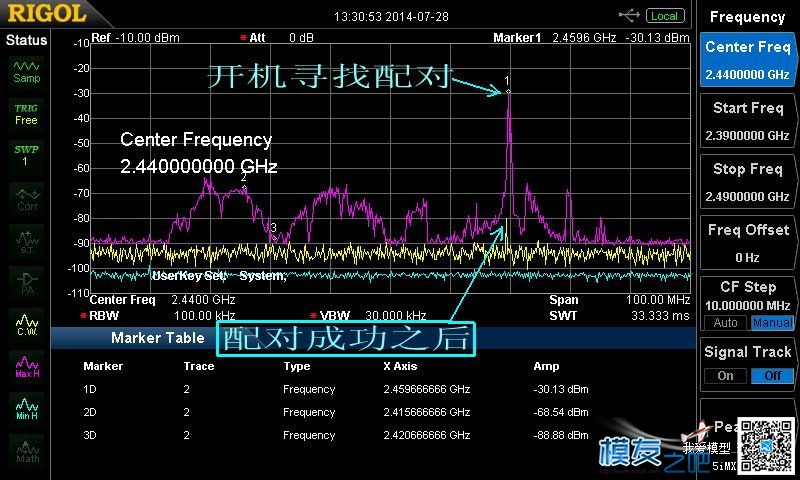800x480 pixels.
Task: Click the SWP sweep count icon
Action: [x=27, y=156]
